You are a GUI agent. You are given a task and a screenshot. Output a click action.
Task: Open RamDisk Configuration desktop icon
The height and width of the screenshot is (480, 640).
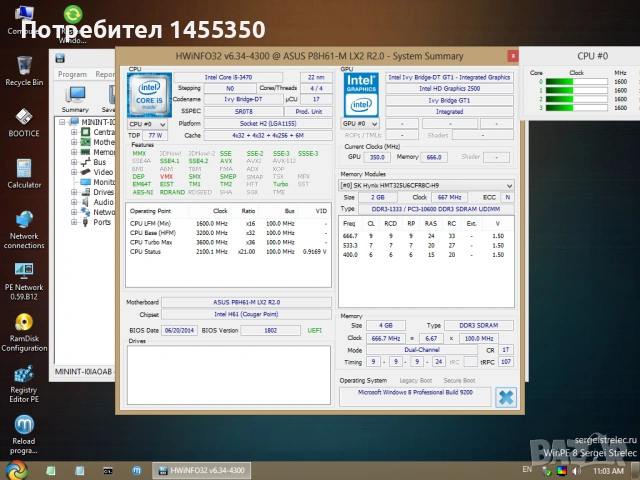coord(24,333)
